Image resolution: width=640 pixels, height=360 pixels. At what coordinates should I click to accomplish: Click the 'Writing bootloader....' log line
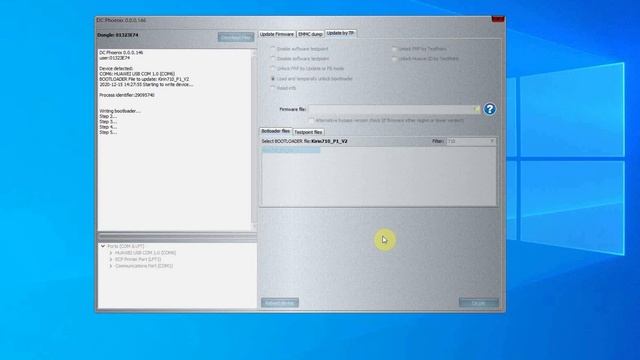(x=120, y=111)
